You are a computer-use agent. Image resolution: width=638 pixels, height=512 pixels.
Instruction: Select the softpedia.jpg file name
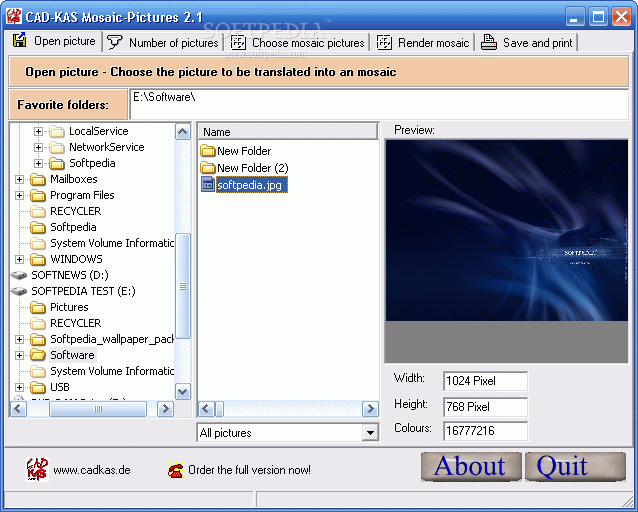tap(251, 185)
